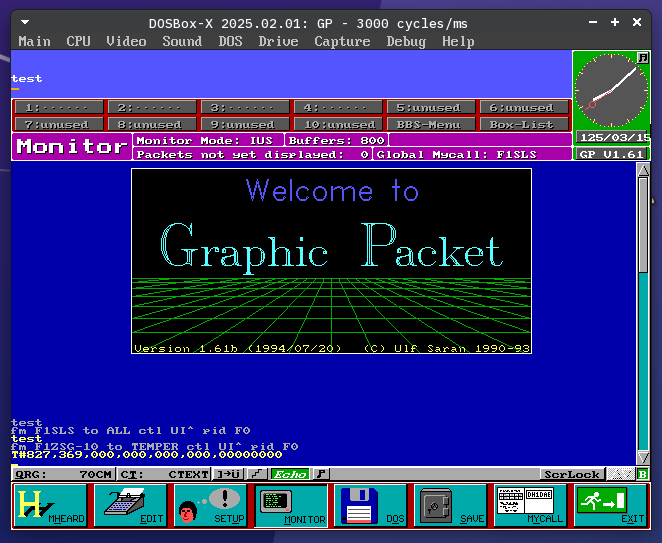Open the Capture menu
The image size is (662, 543).
pyautogui.click(x=342, y=41)
